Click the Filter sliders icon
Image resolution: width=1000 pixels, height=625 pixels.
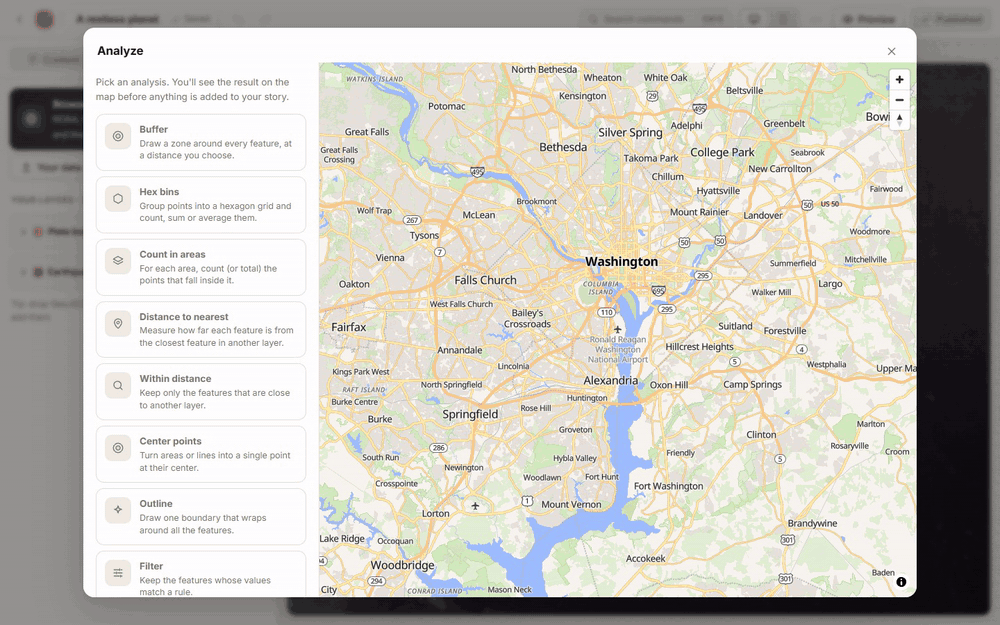click(118, 573)
